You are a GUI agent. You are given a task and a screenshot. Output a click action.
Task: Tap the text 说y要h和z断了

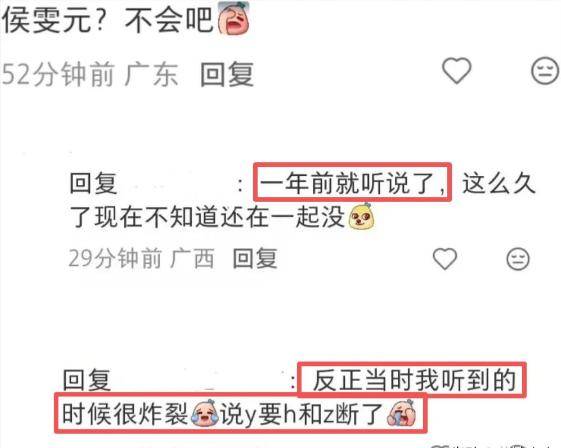tap(302, 414)
